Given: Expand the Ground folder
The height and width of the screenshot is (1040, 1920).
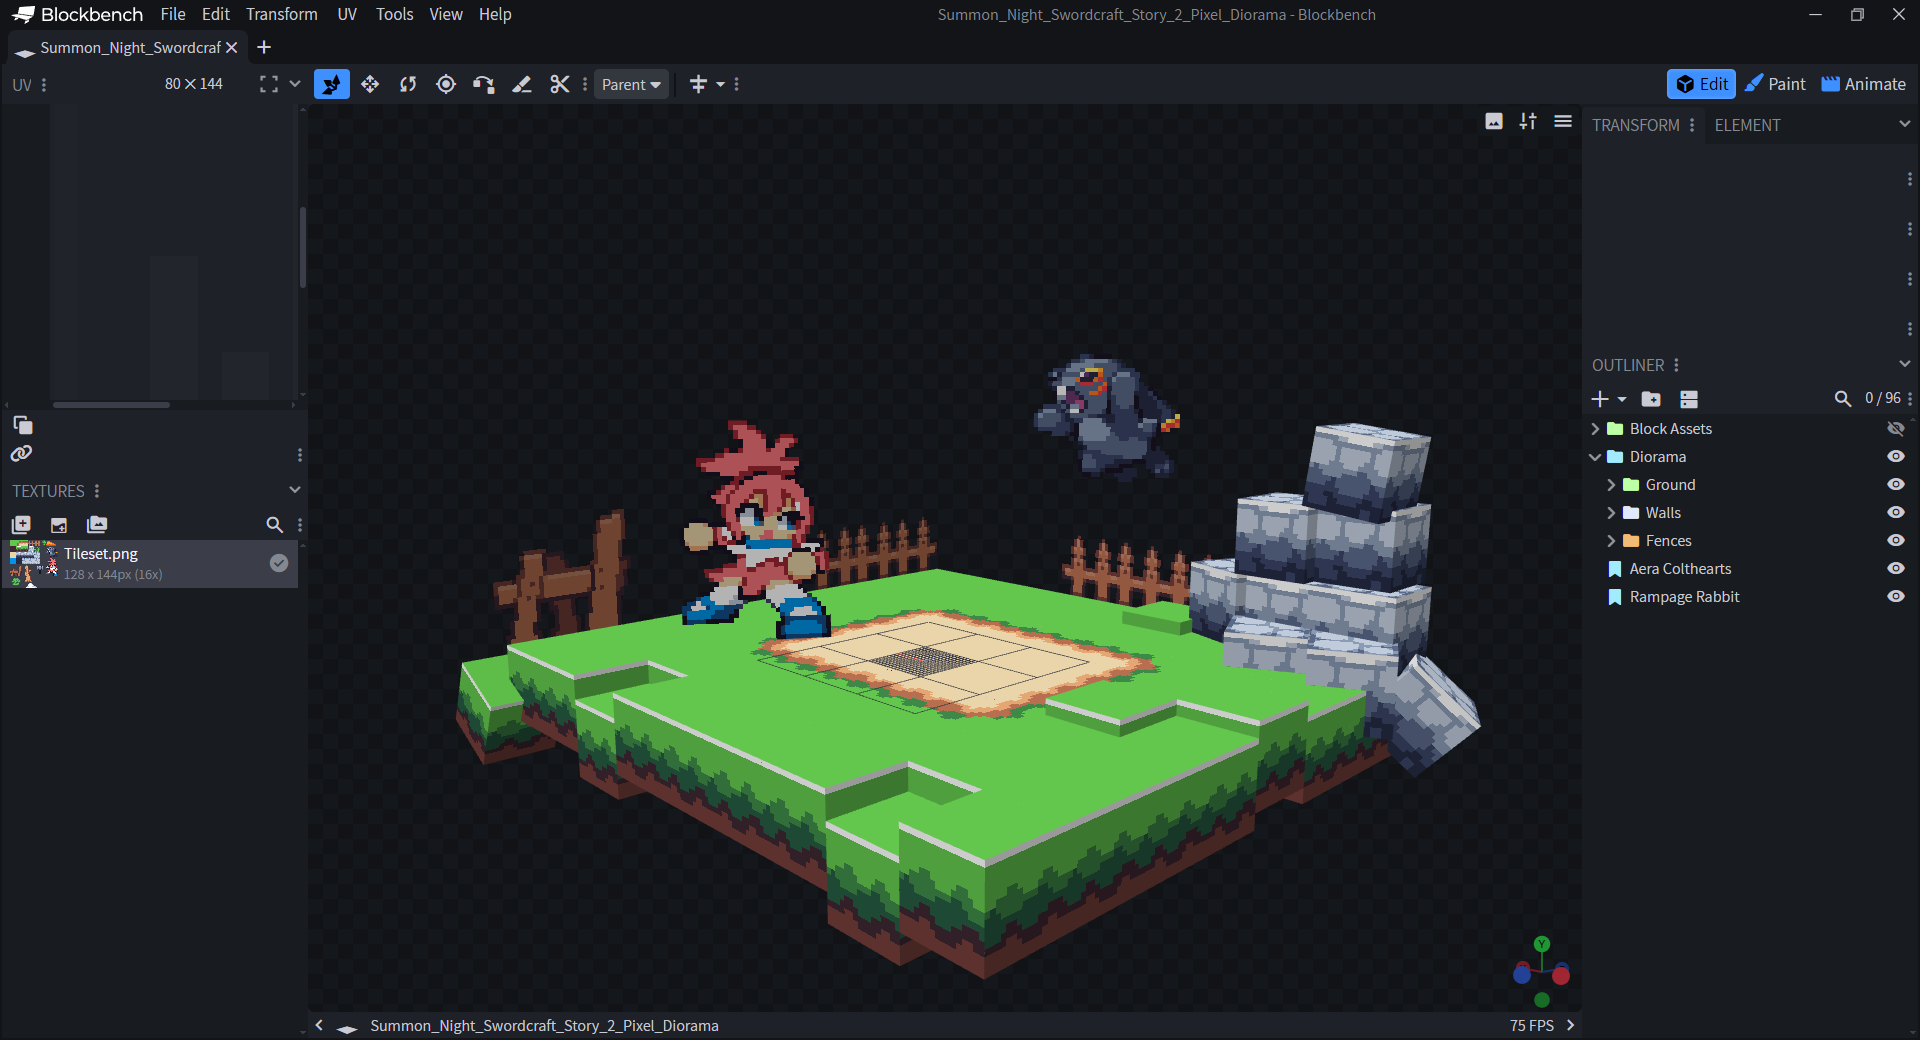Looking at the screenshot, I should [1611, 484].
